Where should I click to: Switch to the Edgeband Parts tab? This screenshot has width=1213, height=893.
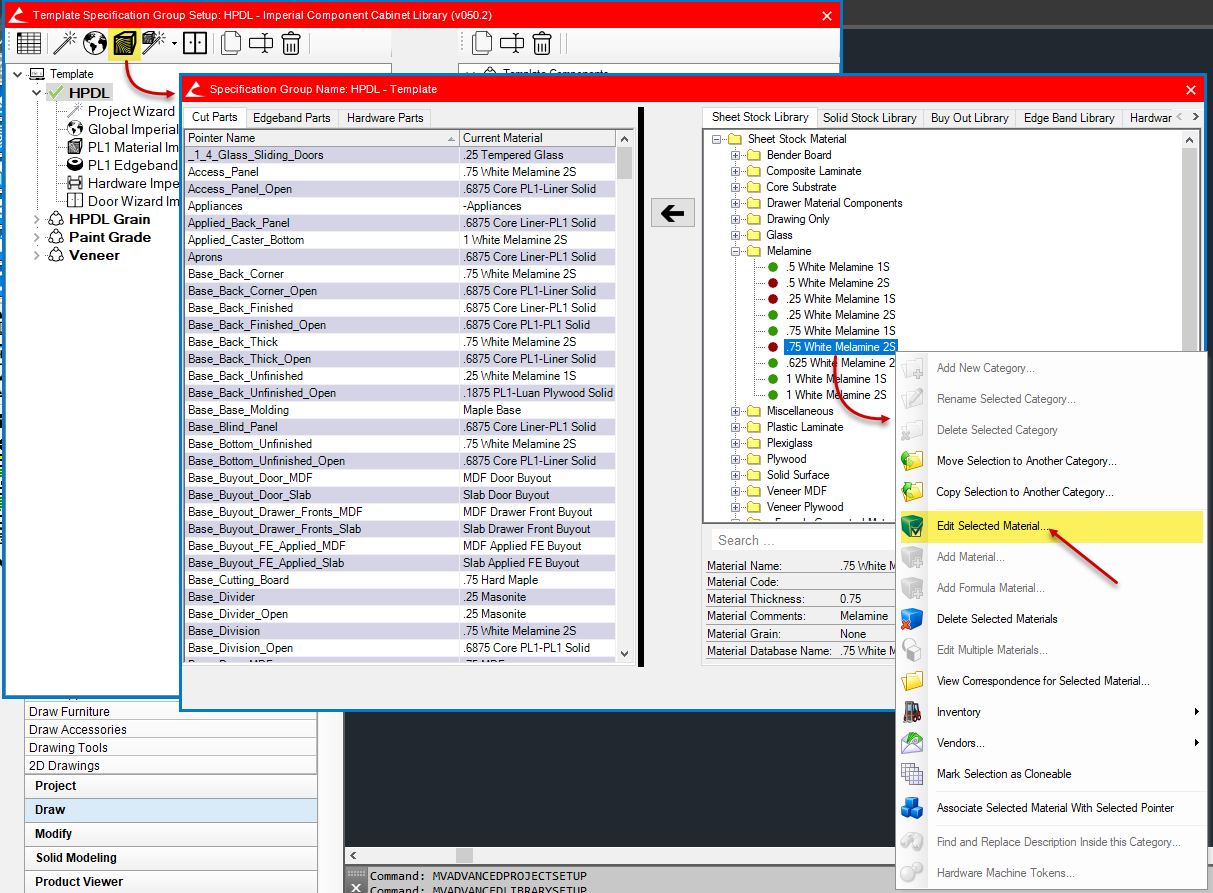291,118
